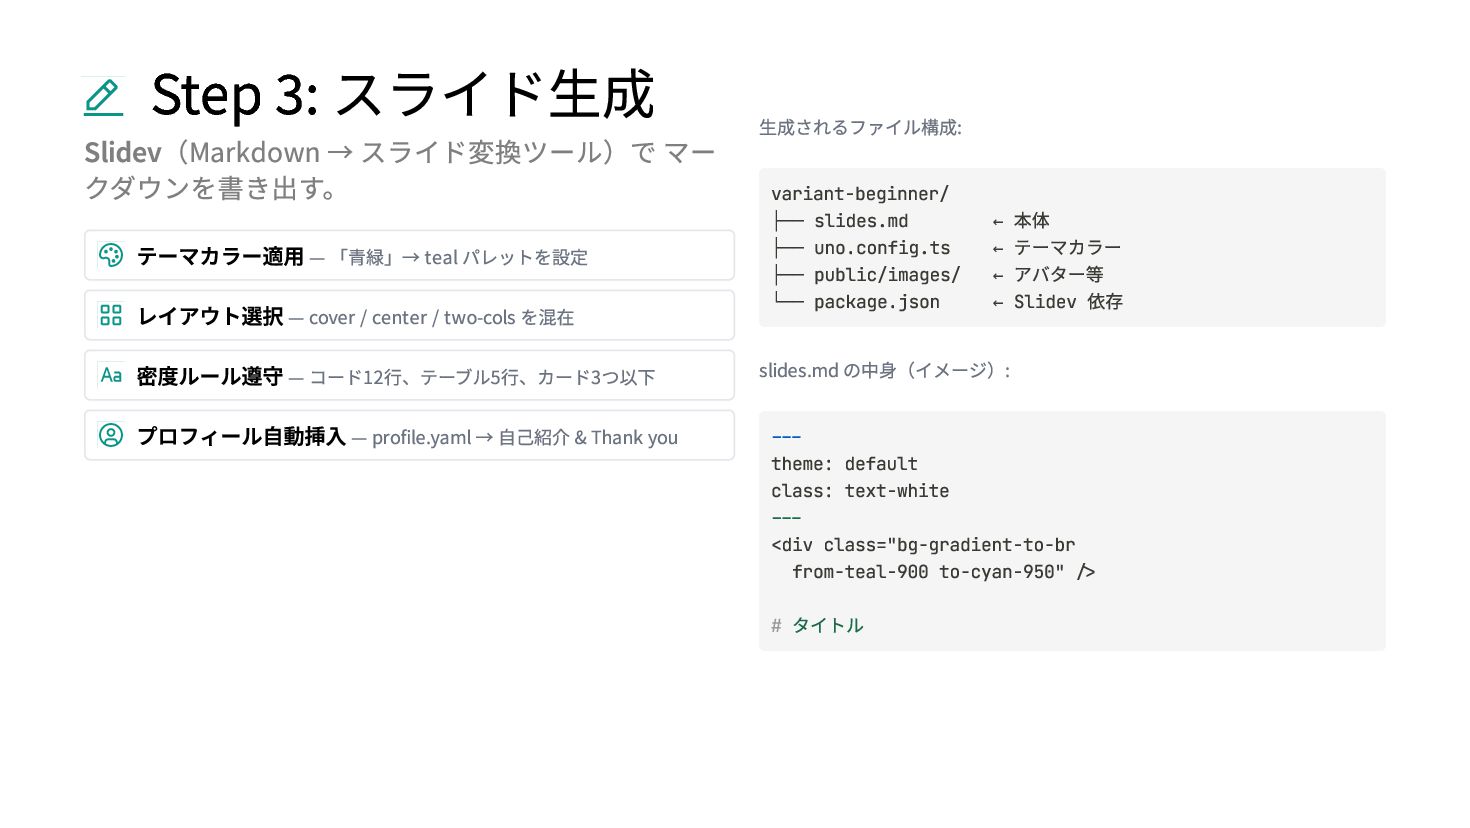Click the text profile.yaml → 自己紹介 & Thank you
1470x828 pixels.
525,437
